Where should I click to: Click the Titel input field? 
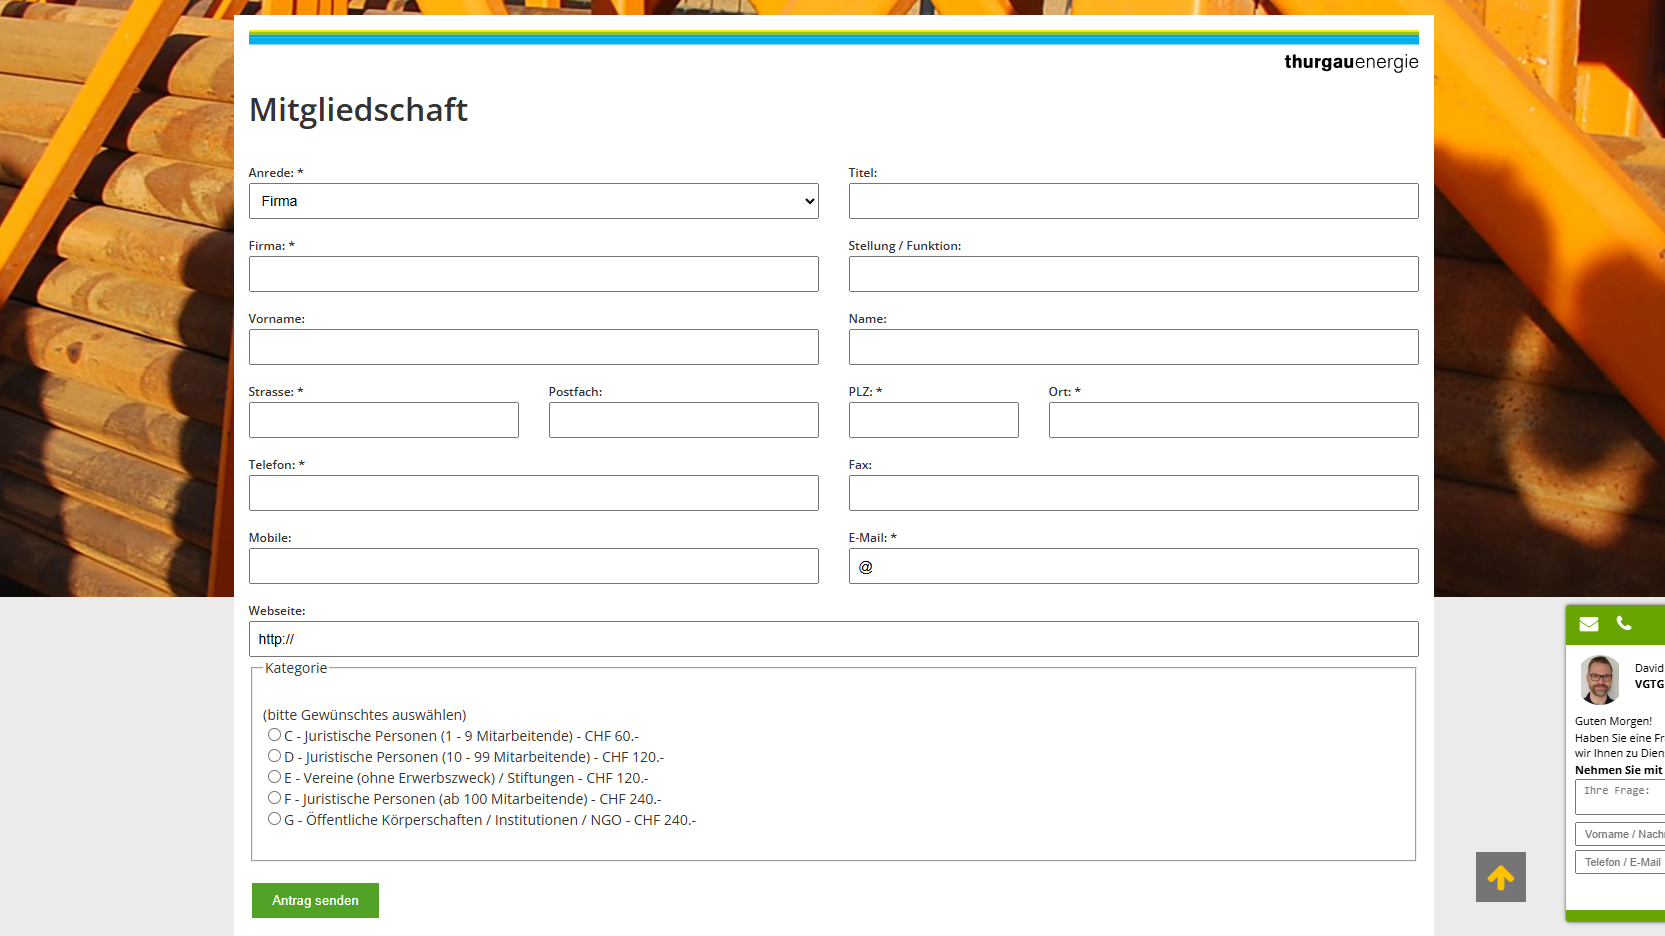(x=1134, y=201)
